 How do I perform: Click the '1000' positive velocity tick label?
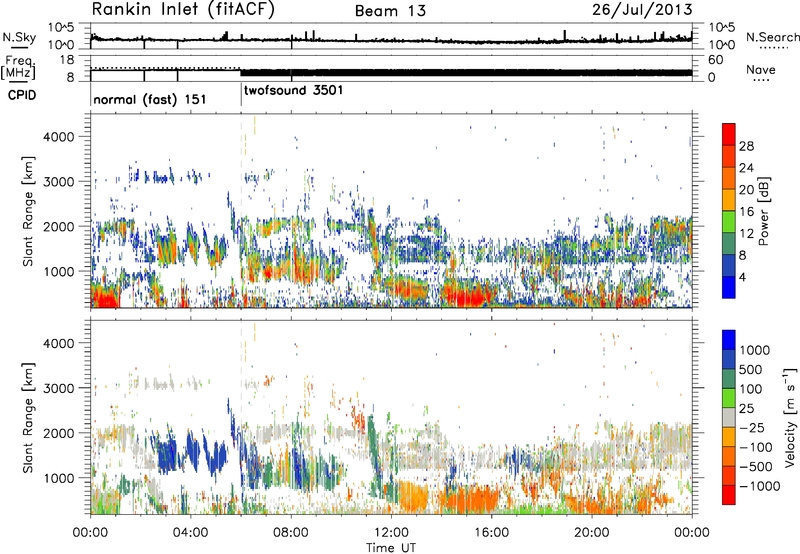pyautogui.click(x=755, y=350)
